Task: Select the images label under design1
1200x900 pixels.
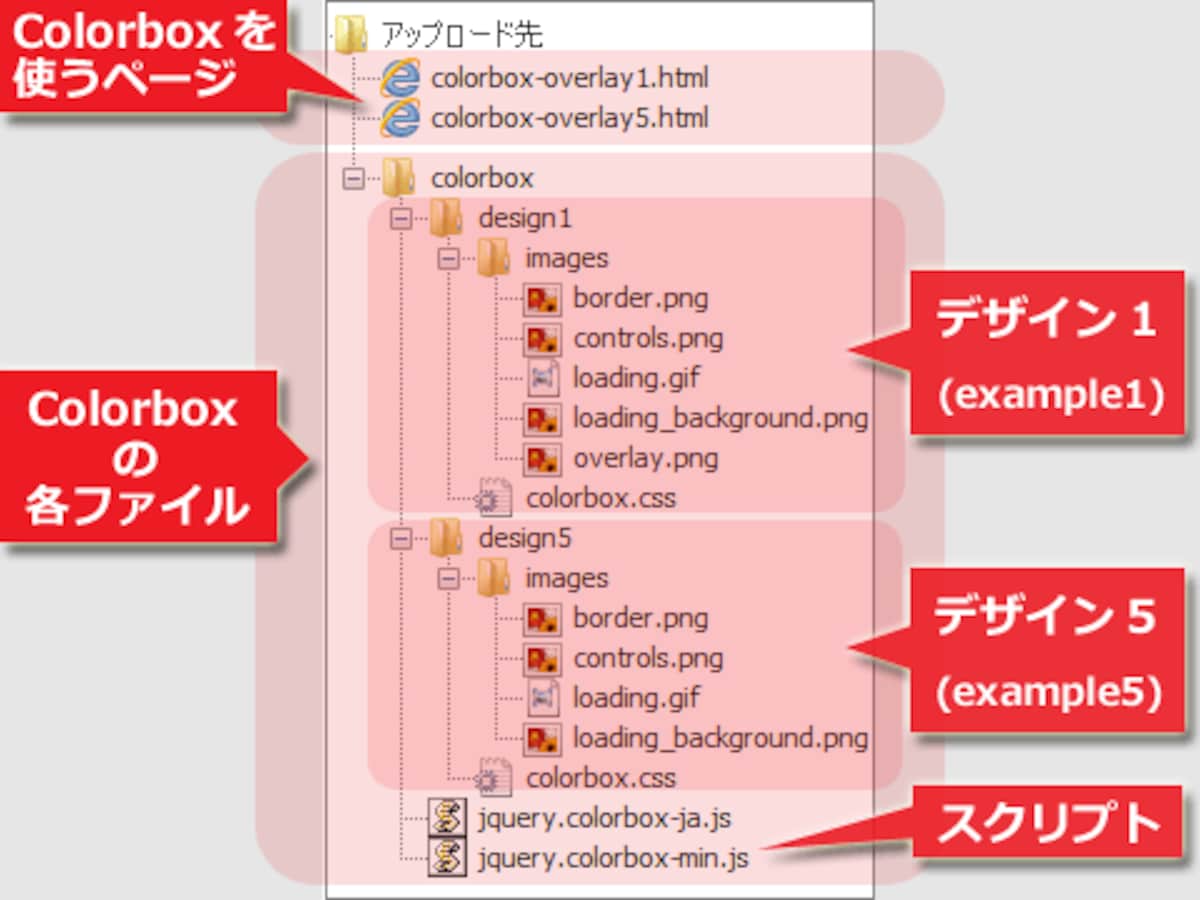Action: pyautogui.click(x=567, y=258)
